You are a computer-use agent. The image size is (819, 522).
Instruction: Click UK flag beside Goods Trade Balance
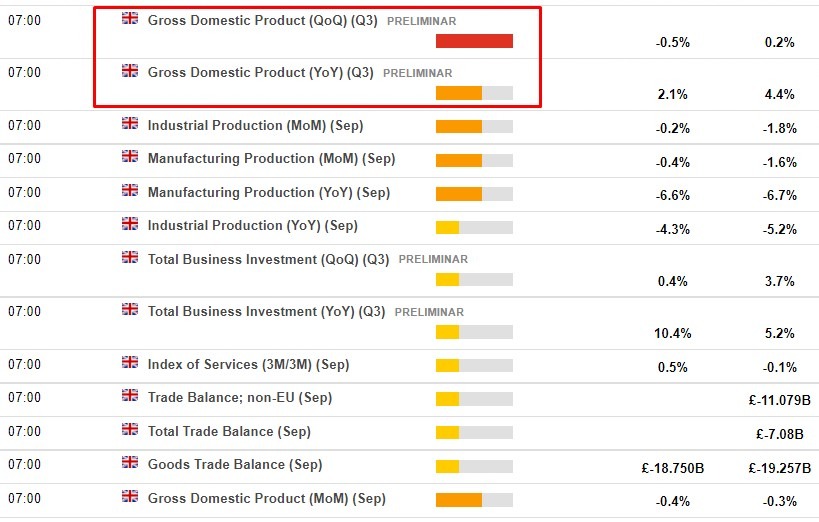coord(130,462)
